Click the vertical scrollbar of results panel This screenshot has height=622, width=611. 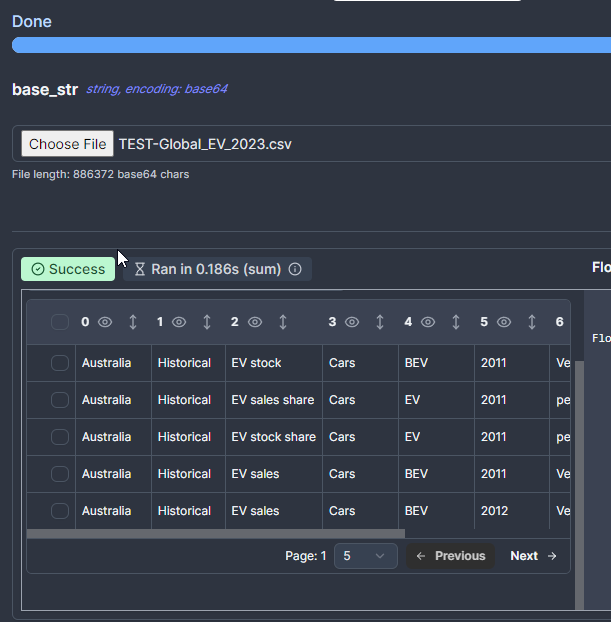click(579, 484)
